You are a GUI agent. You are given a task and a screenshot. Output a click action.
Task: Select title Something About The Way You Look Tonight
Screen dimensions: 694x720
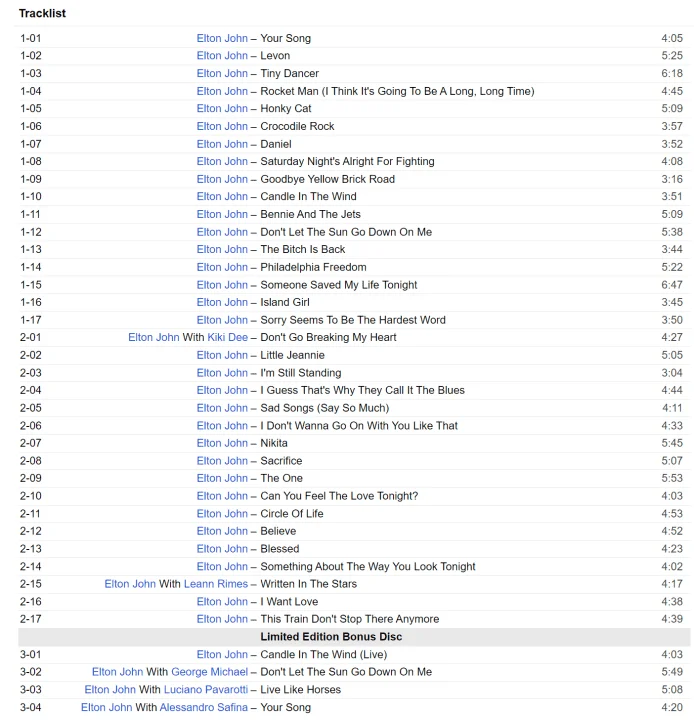tap(368, 566)
